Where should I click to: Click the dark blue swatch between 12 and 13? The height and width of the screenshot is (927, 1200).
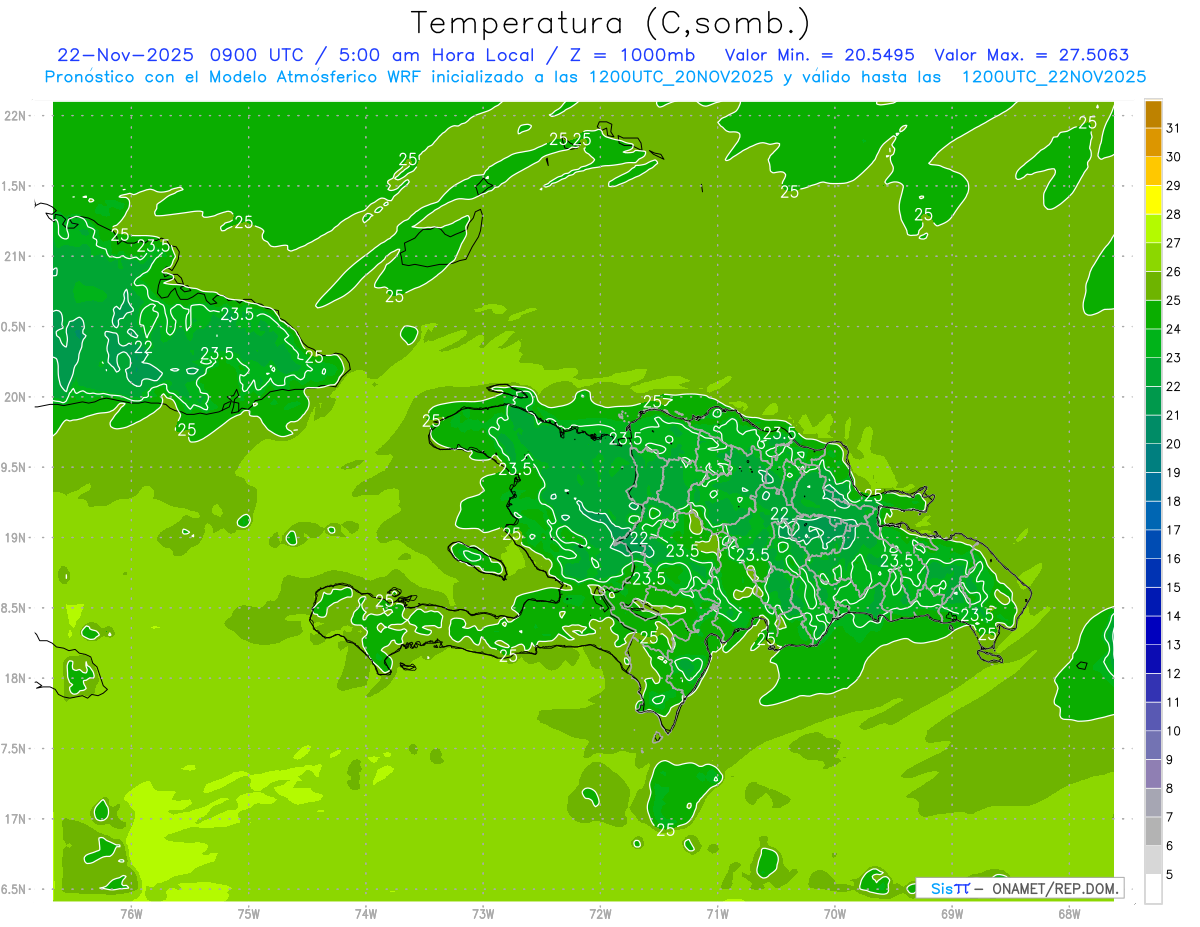pos(1153,660)
